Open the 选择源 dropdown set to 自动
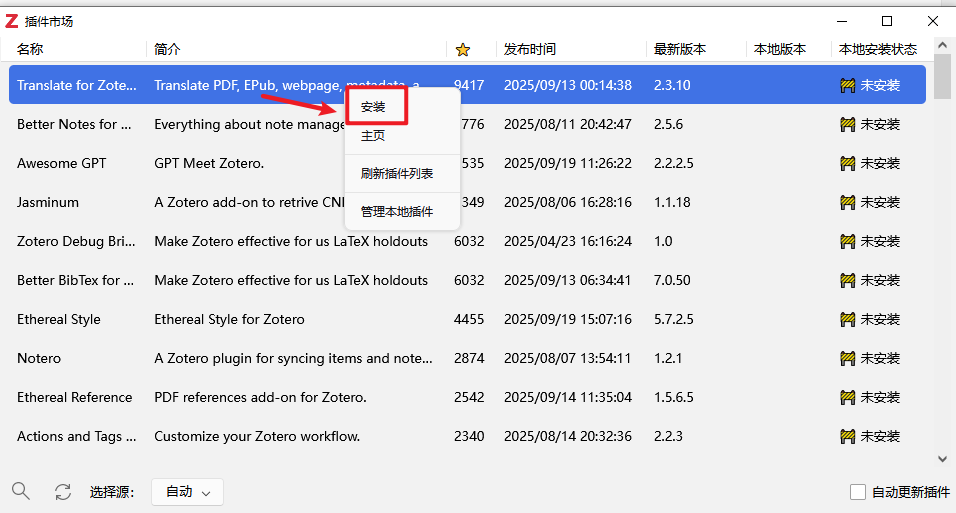Viewport: 956px width, 513px height. pos(187,492)
